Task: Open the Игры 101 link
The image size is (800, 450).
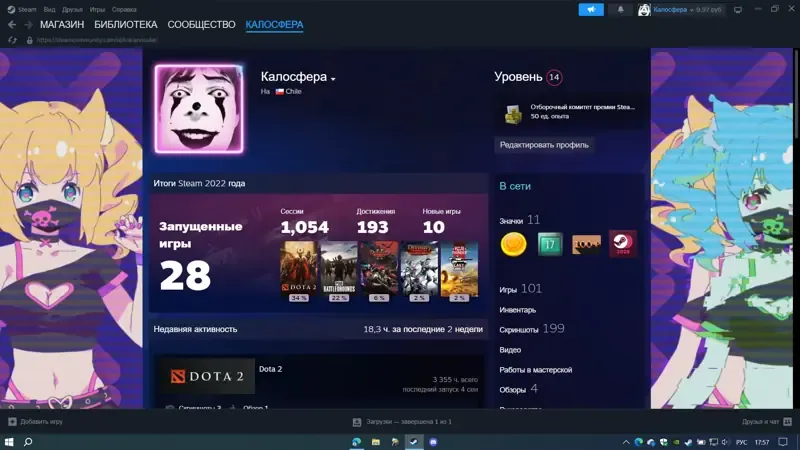Action: click(x=520, y=289)
